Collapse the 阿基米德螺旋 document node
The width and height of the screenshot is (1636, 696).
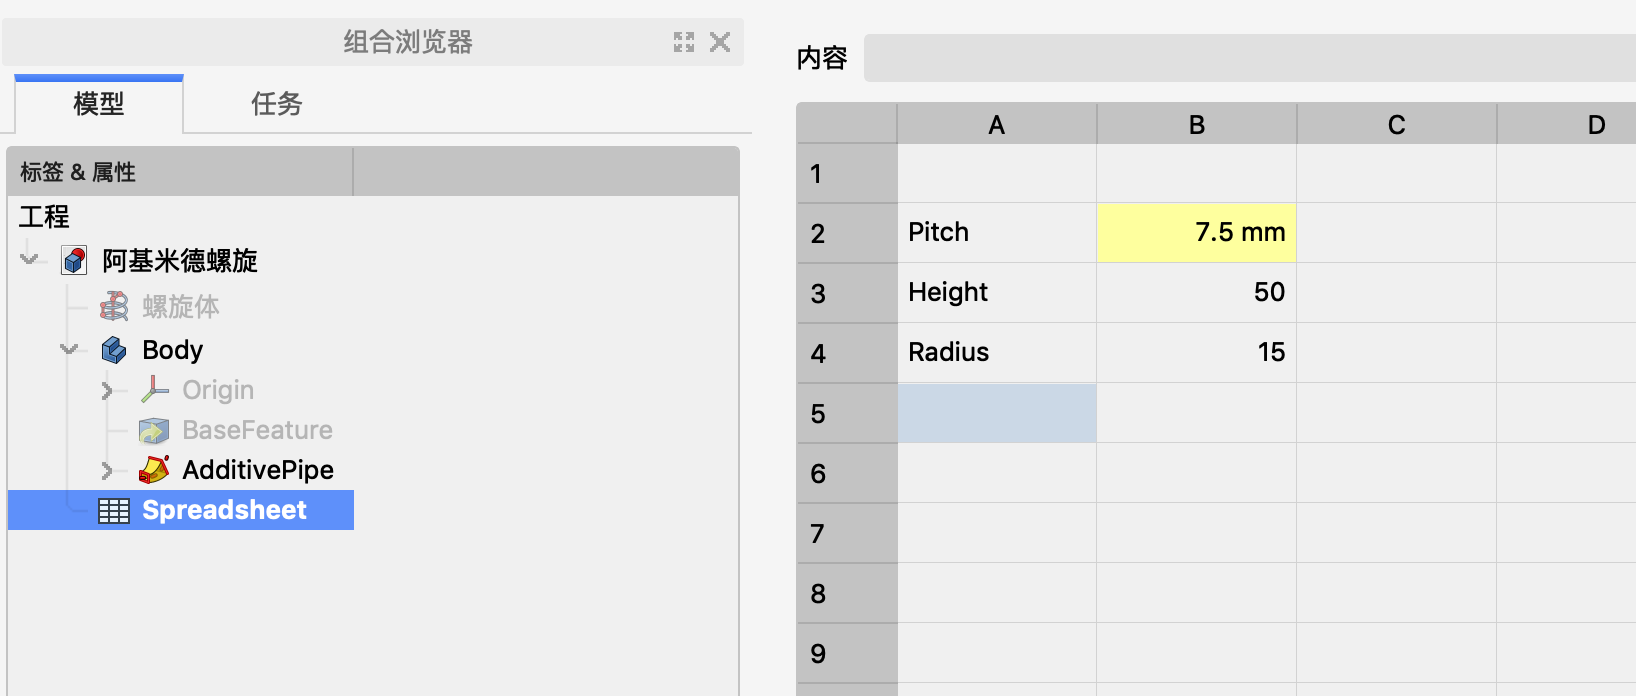tap(30, 260)
